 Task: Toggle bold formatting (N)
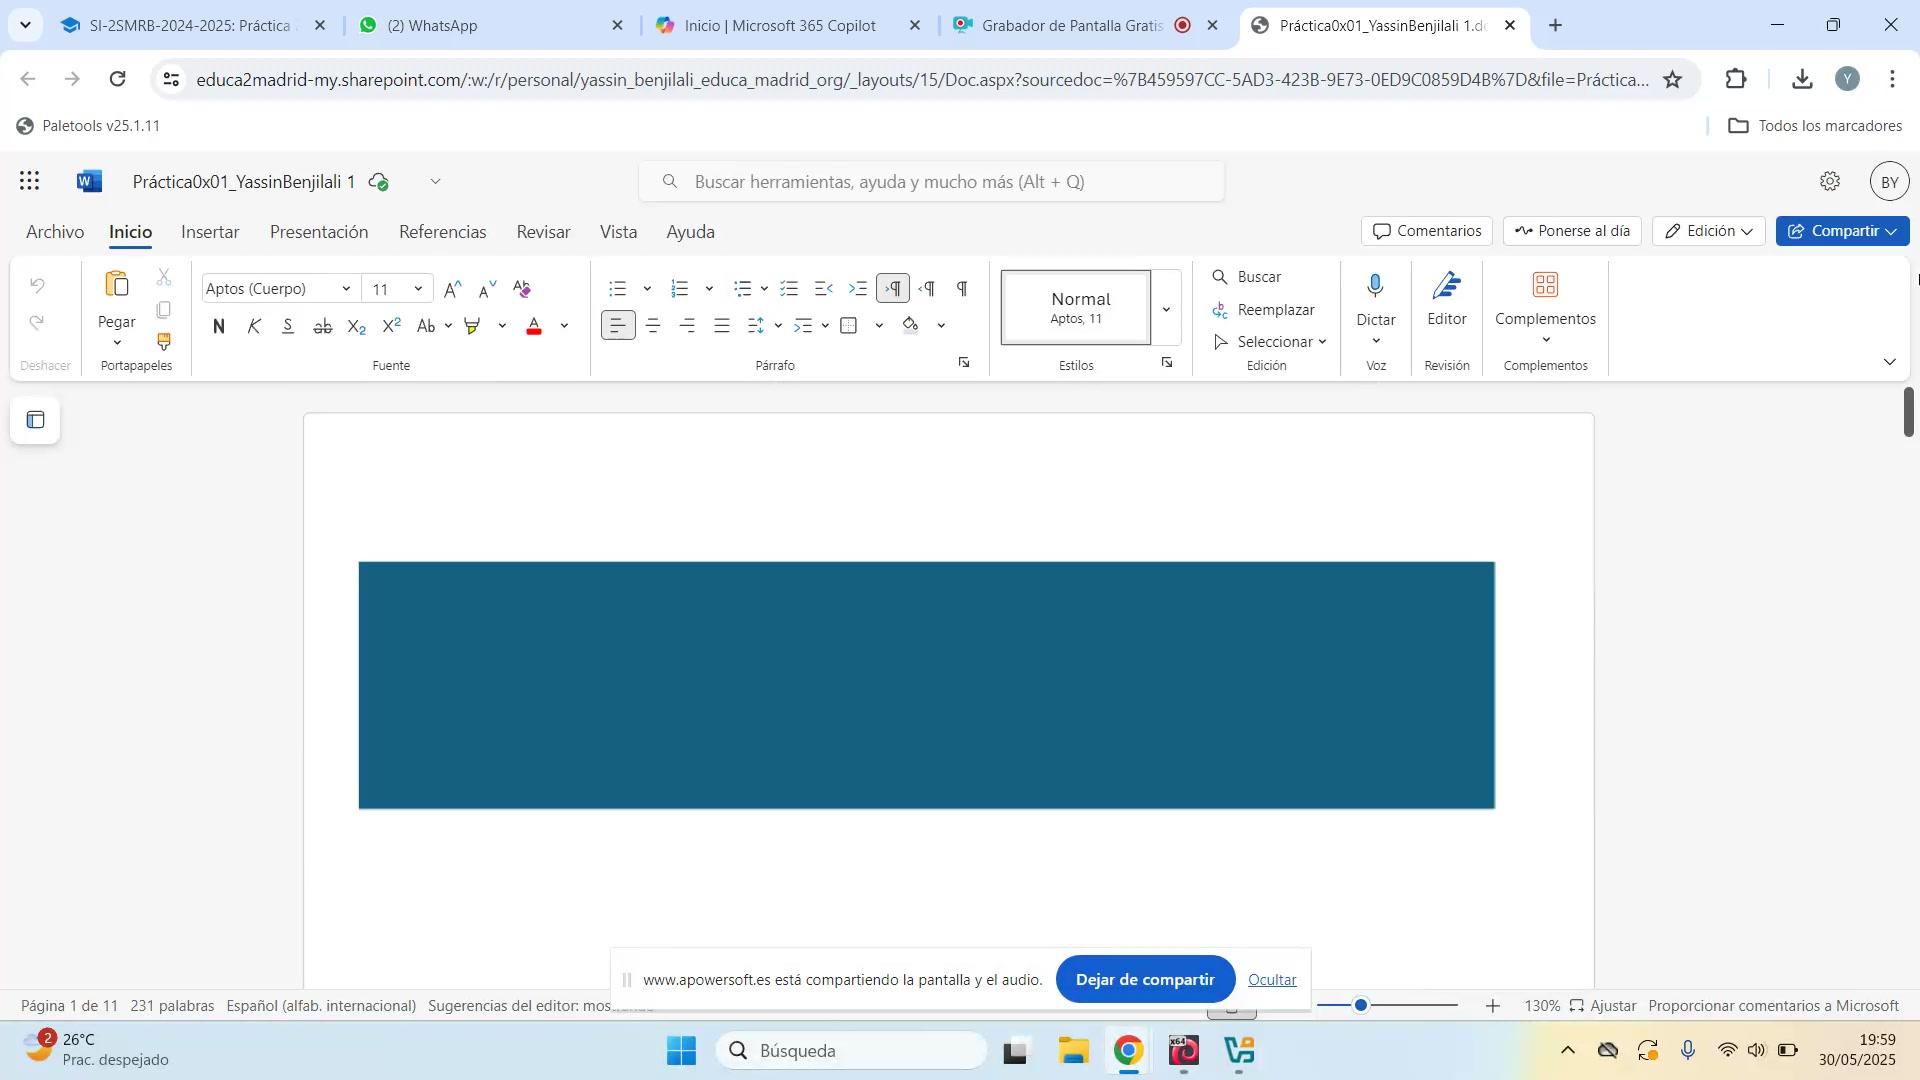(219, 326)
